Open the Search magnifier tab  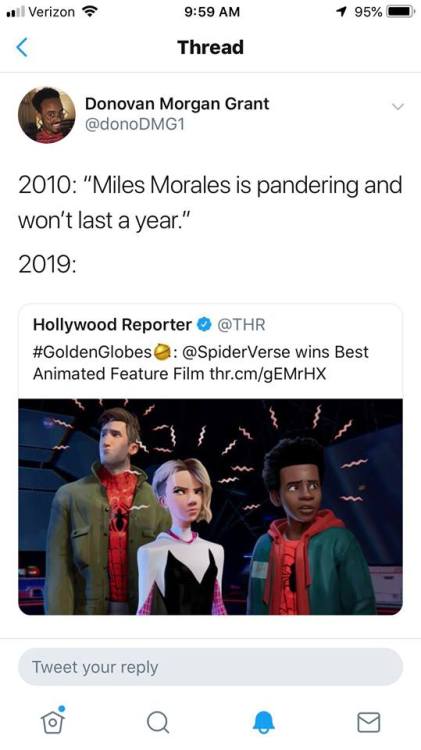[x=157, y=722]
